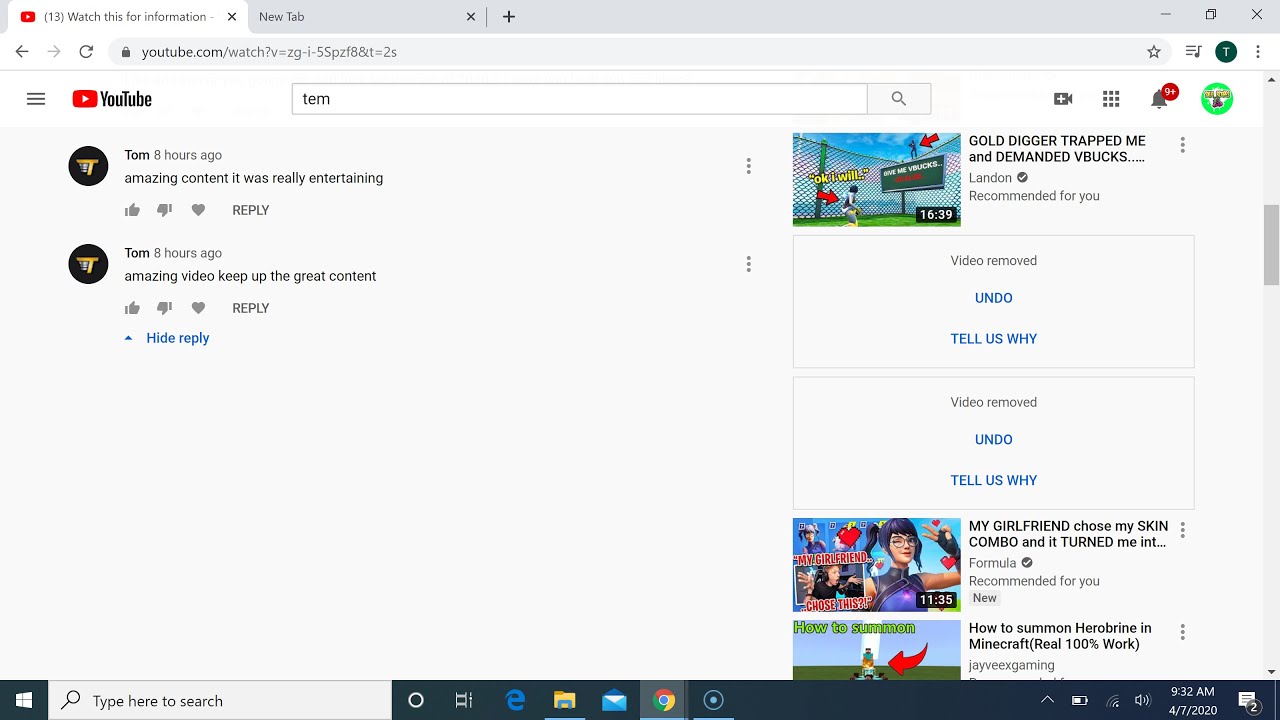Viewport: 1280px width, 720px height.
Task: Open GOLD DIGGER video thumbnail
Action: pos(877,180)
